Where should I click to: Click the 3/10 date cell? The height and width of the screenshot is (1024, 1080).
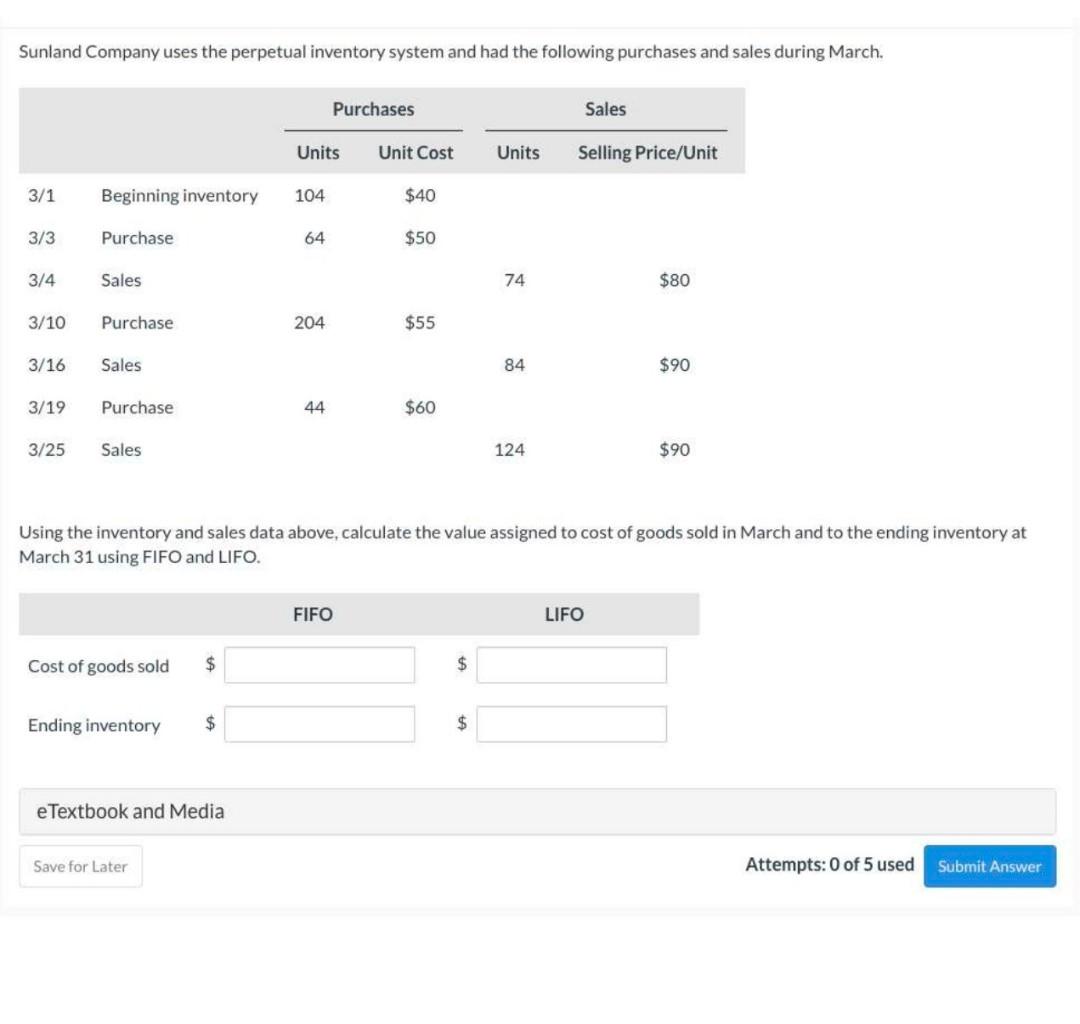point(46,323)
